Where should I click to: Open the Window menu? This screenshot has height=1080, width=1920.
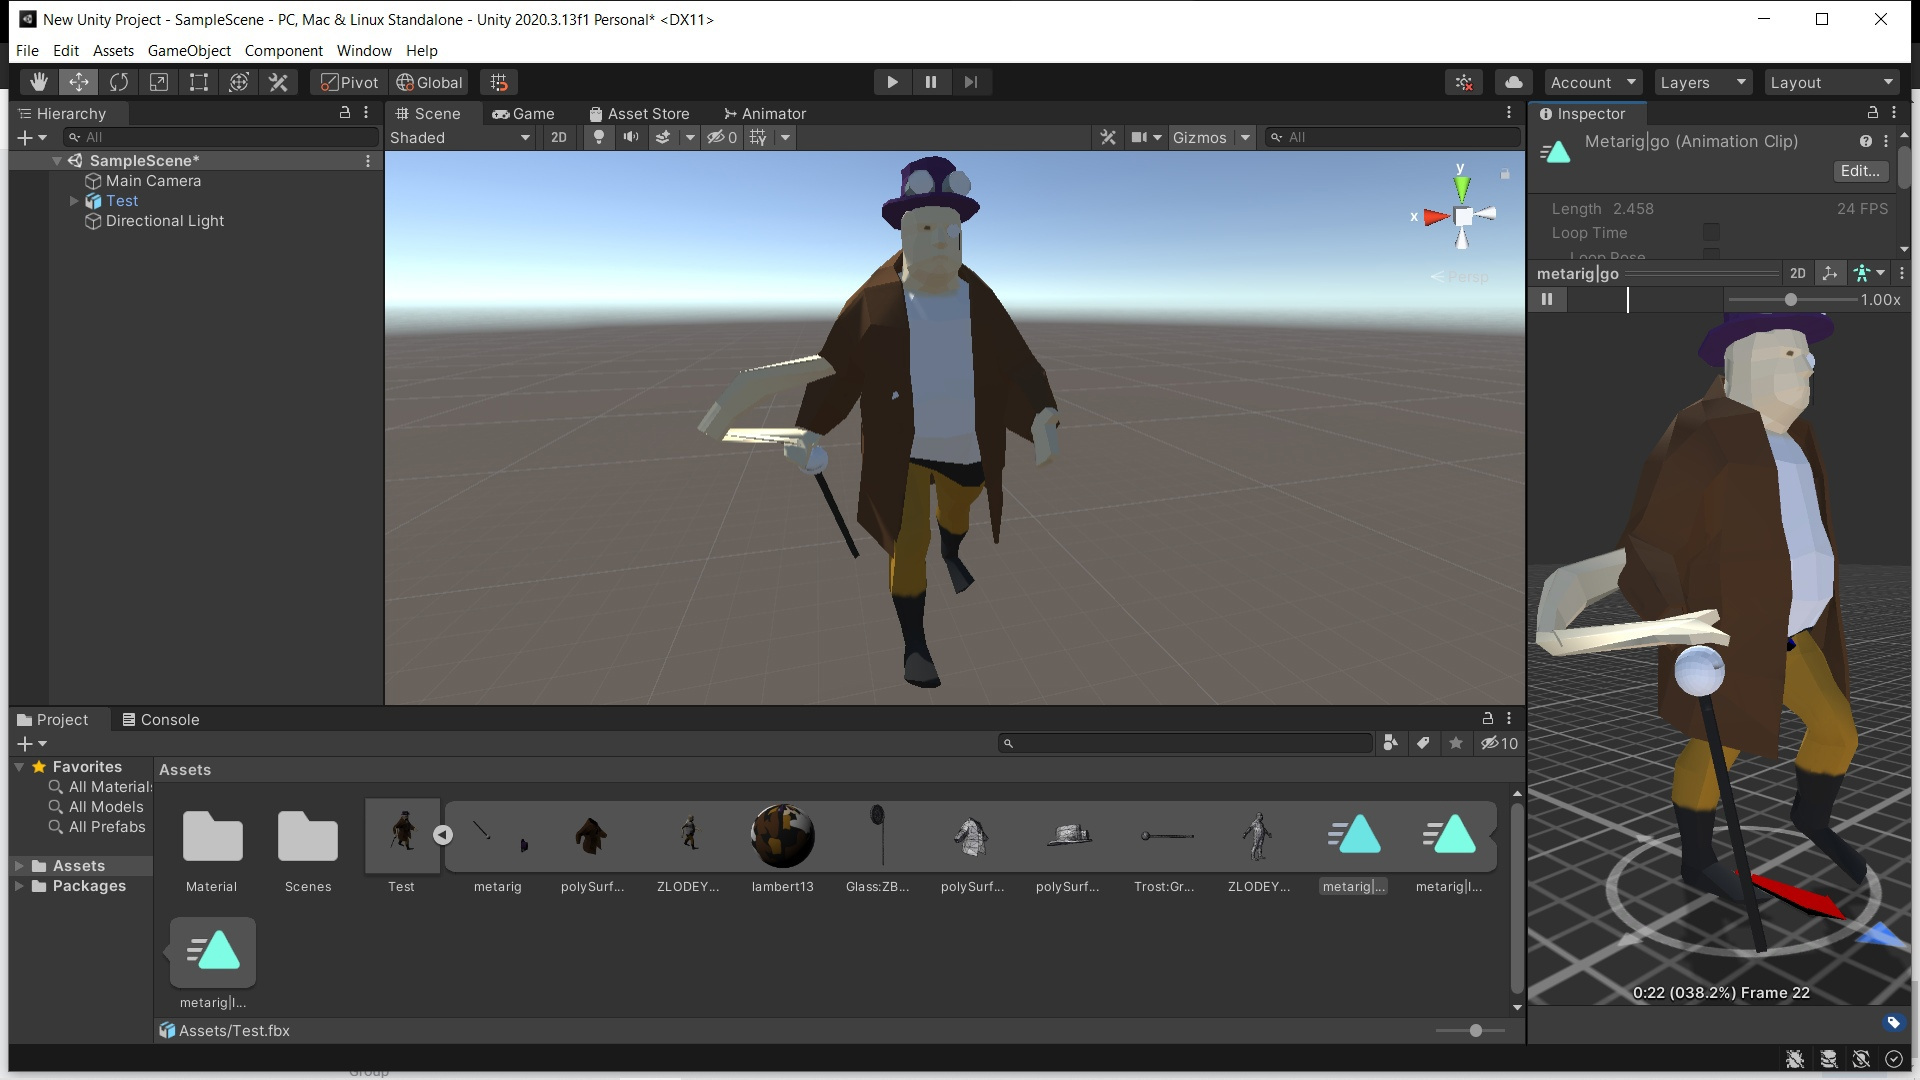click(364, 50)
